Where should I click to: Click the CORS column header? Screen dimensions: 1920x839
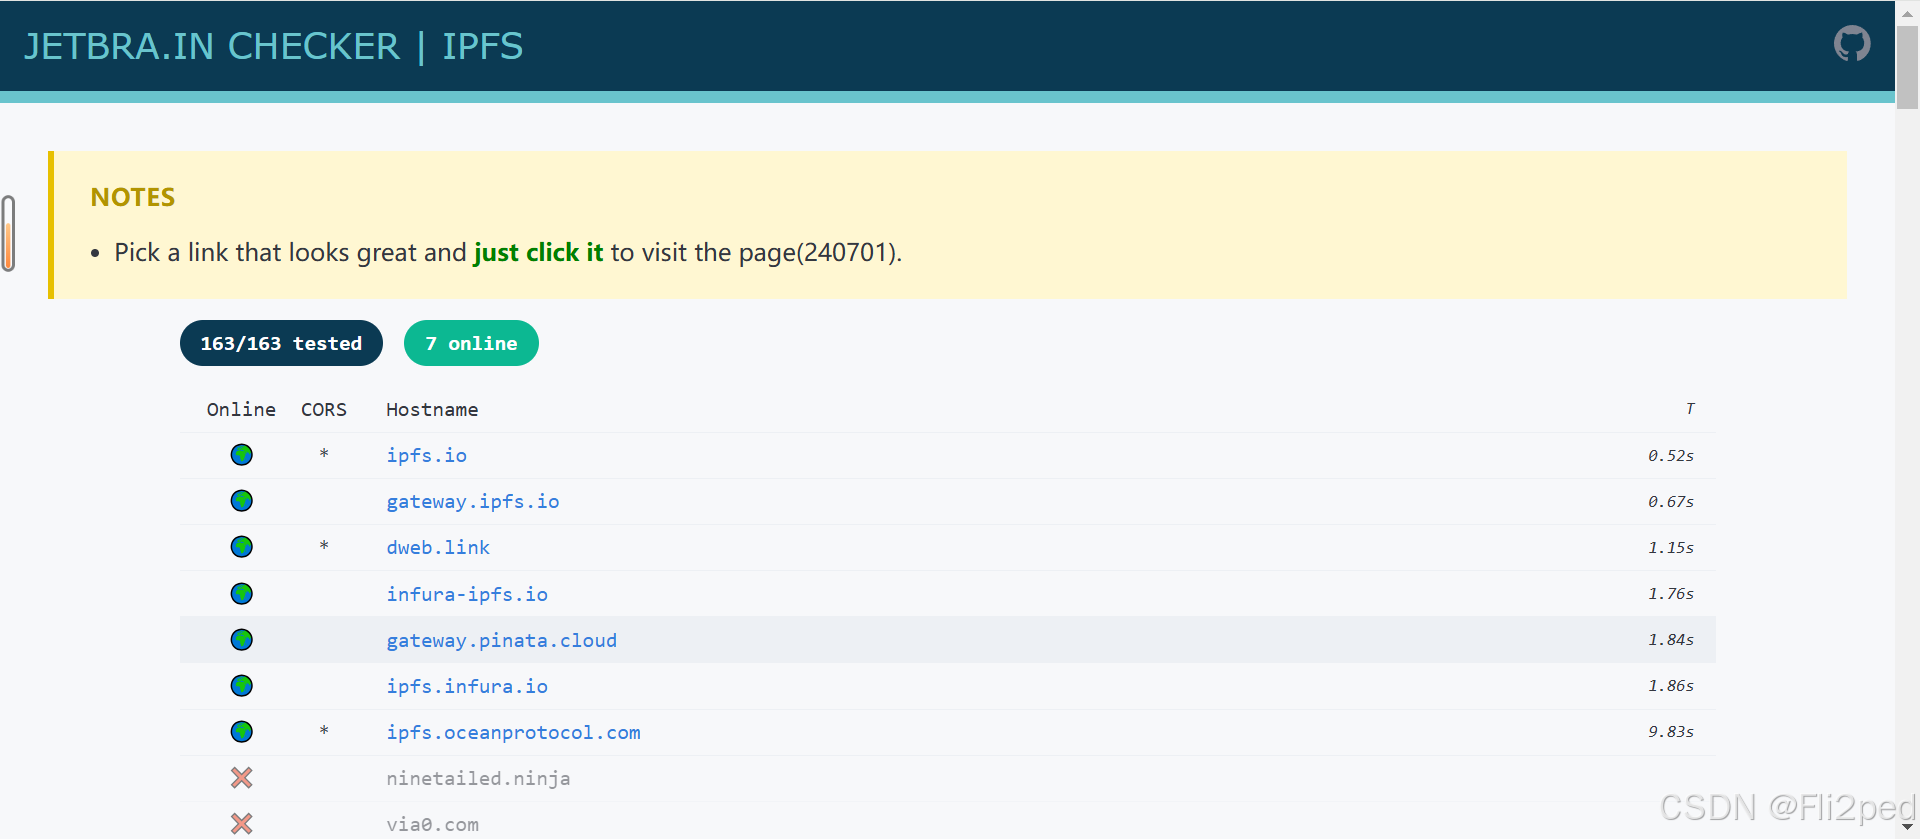pyautogui.click(x=324, y=409)
